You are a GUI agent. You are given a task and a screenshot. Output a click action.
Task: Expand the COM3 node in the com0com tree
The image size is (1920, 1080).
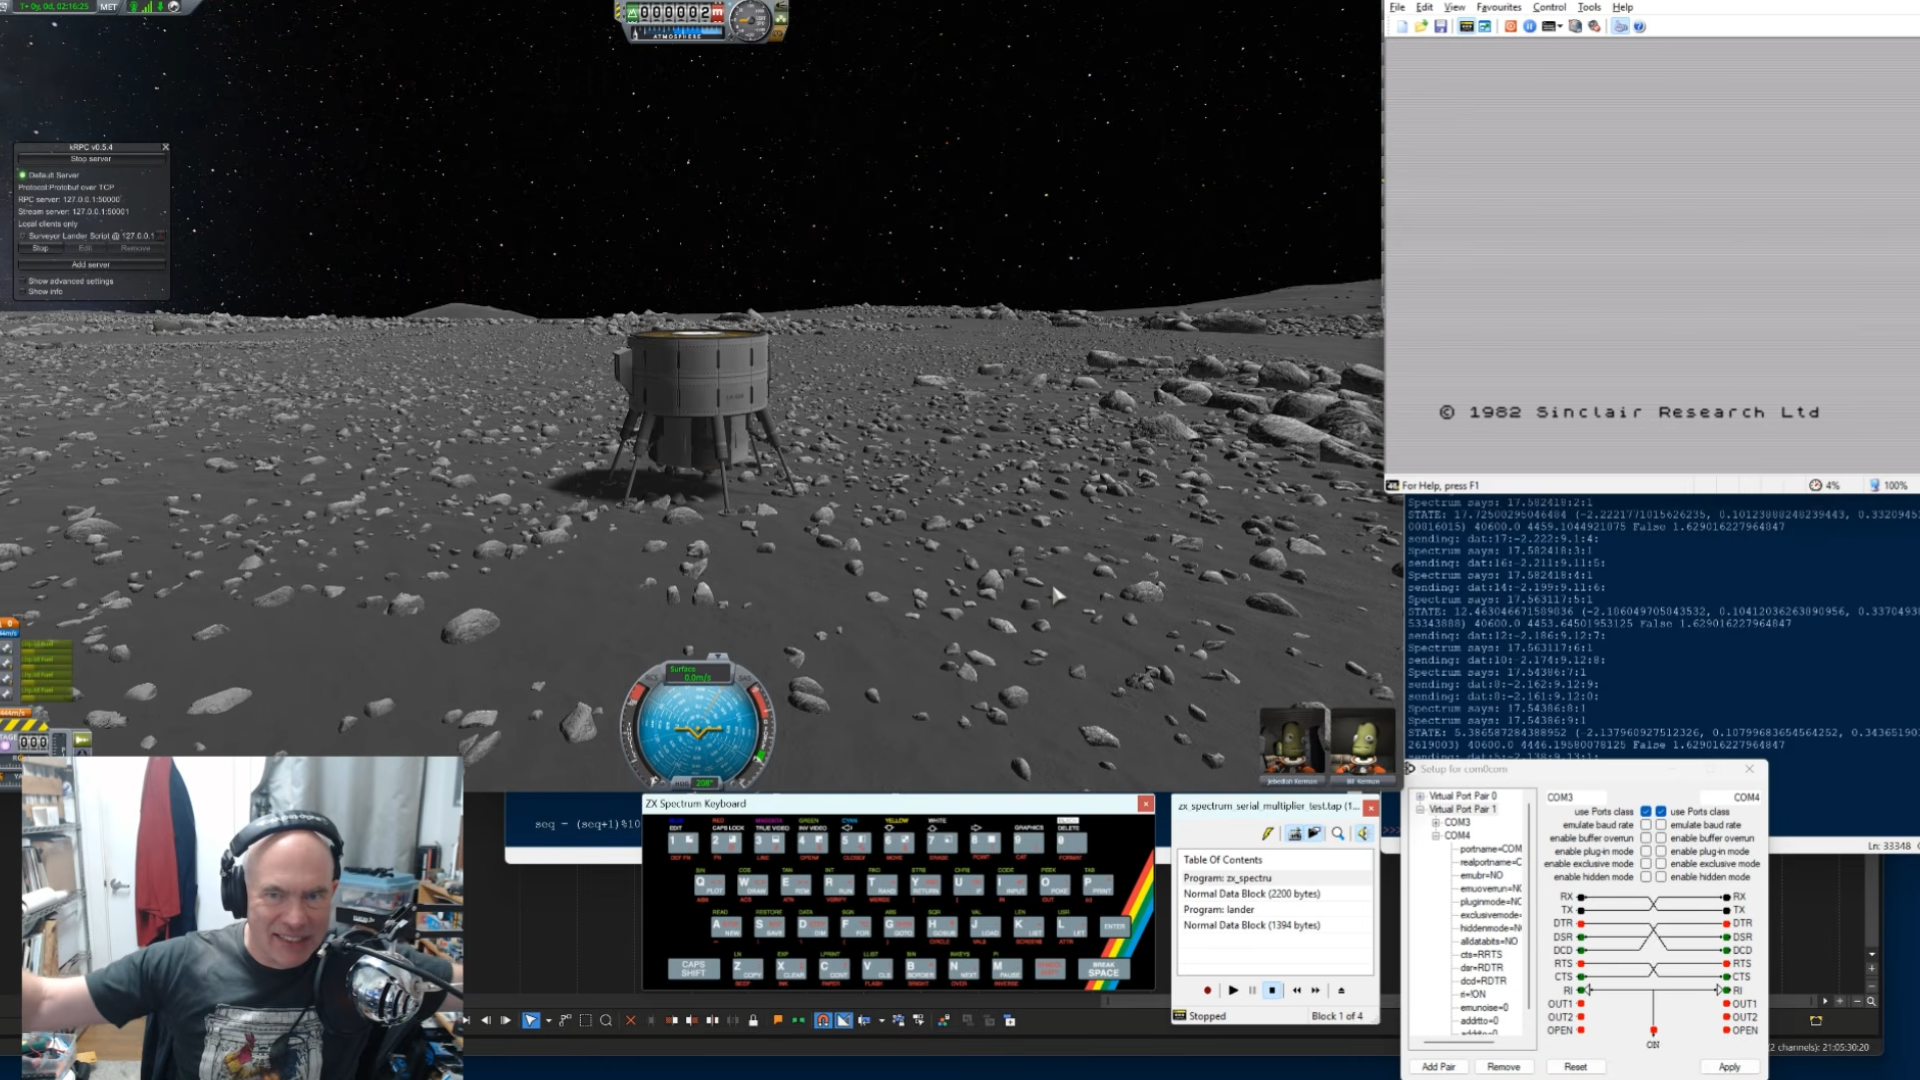click(1436, 822)
